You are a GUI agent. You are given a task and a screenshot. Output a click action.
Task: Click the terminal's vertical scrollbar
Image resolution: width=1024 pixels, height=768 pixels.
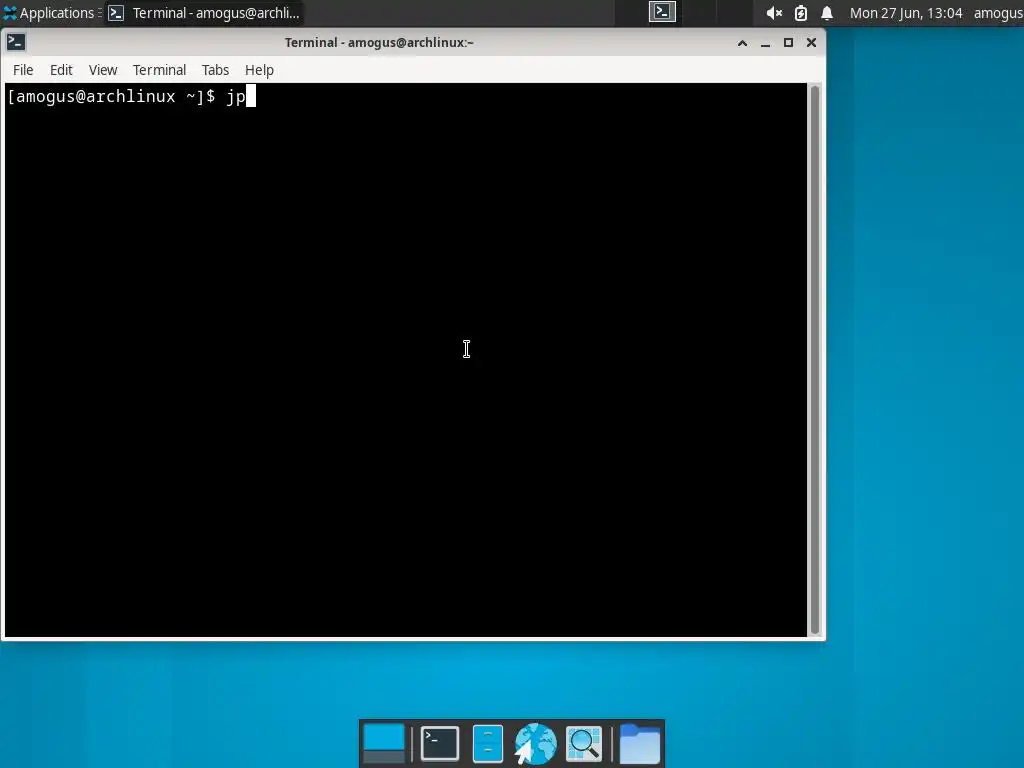pyautogui.click(x=815, y=360)
